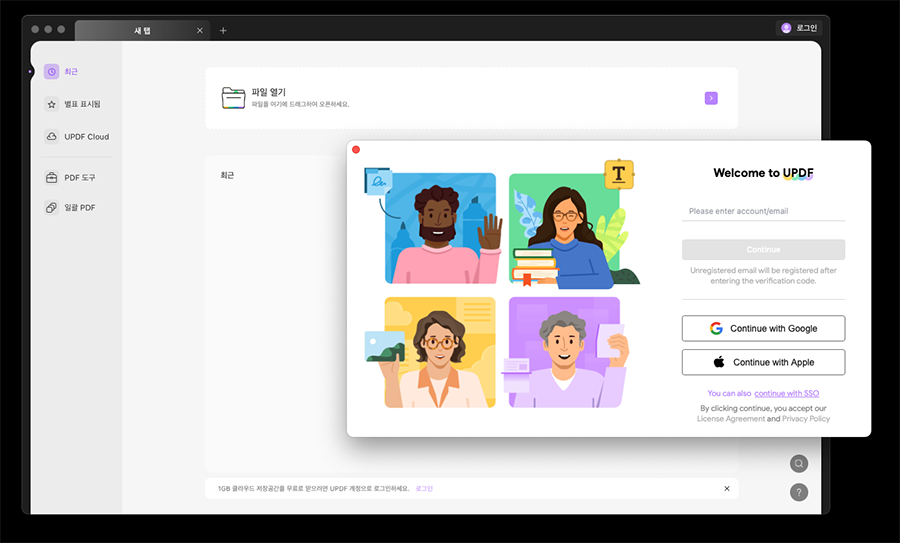Focus the account/email input field

coord(763,211)
